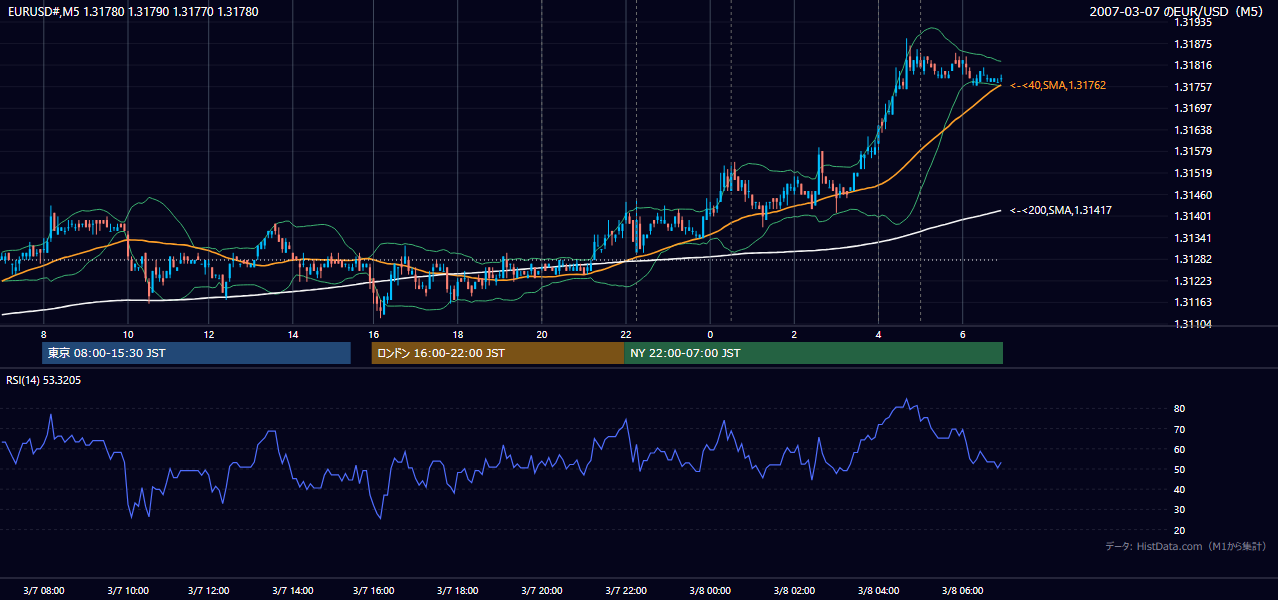Click the 40 SMA label reading 1.31762

[x=1058, y=86]
